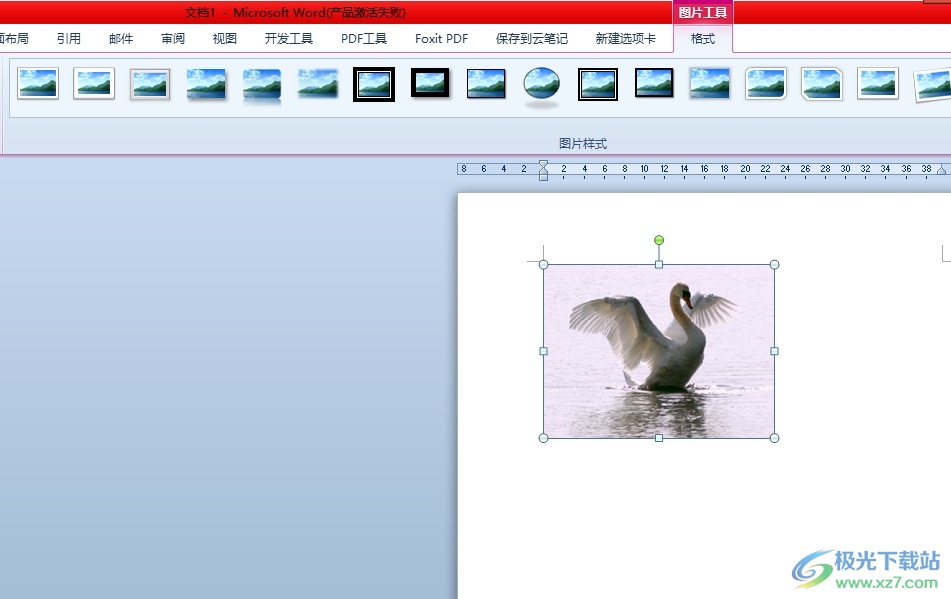The height and width of the screenshot is (599, 951).
Task: Switch to the 审阅 tab
Action: (x=173, y=39)
